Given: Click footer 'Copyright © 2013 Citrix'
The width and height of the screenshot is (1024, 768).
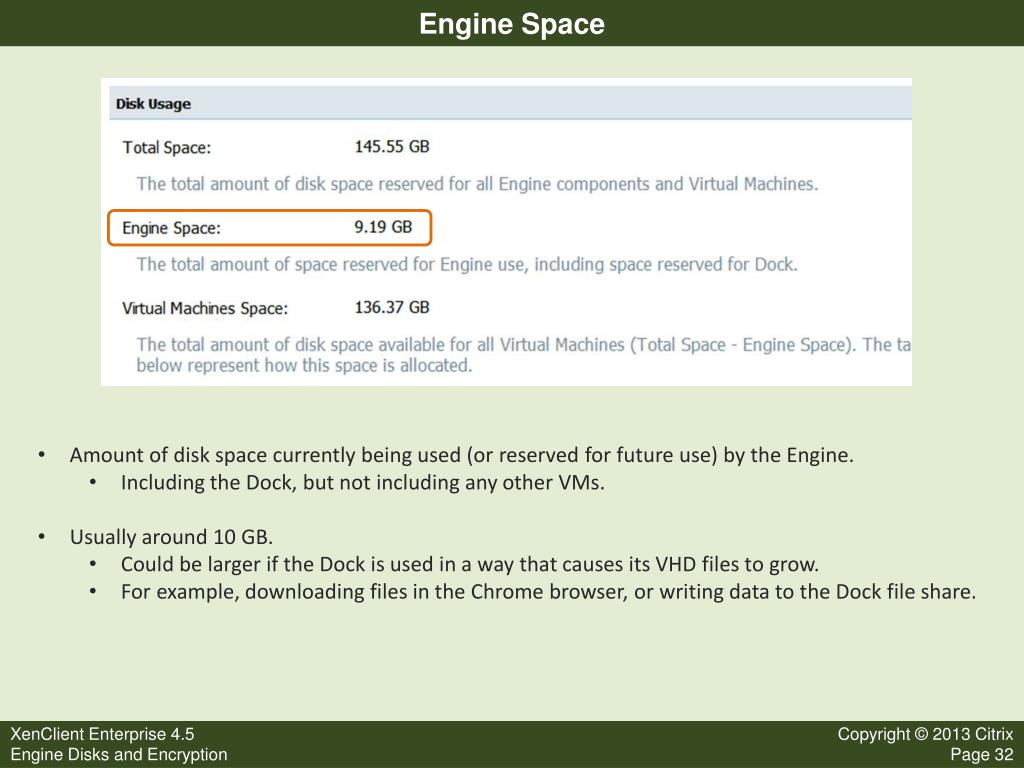Looking at the screenshot, I should 925,734.
